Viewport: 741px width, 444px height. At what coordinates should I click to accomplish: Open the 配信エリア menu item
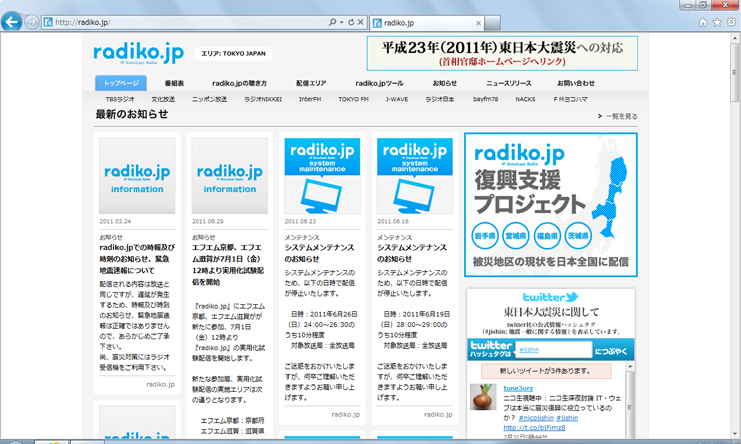point(311,83)
